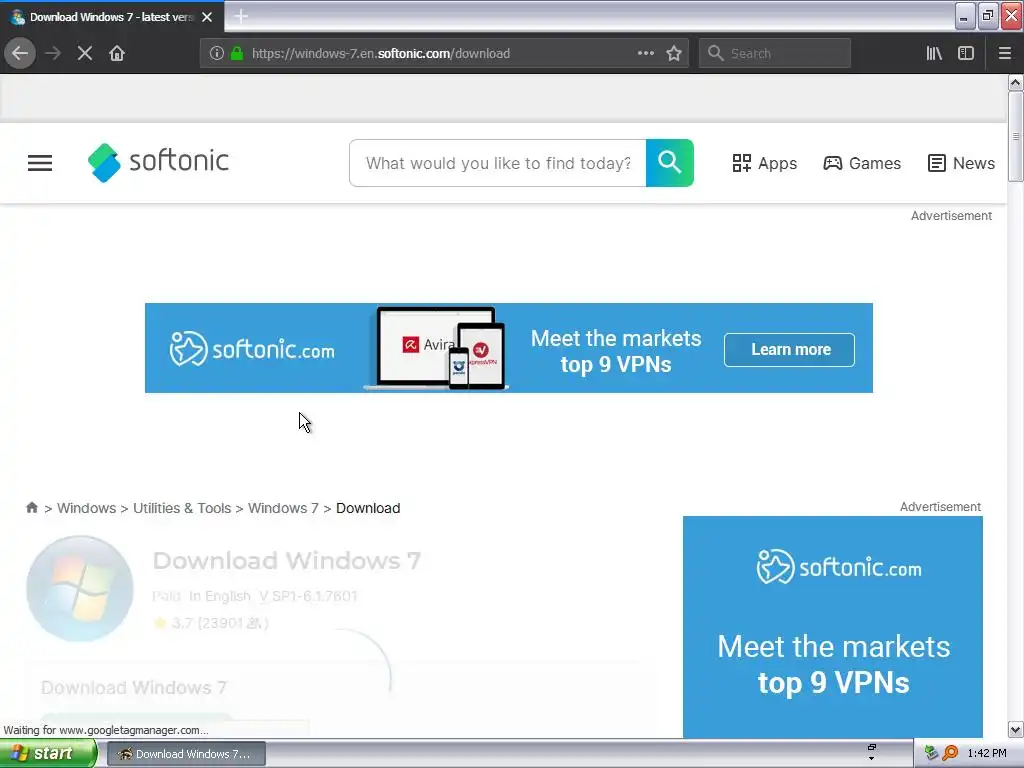Open the Games section
Image resolution: width=1024 pixels, height=768 pixels.
[862, 163]
